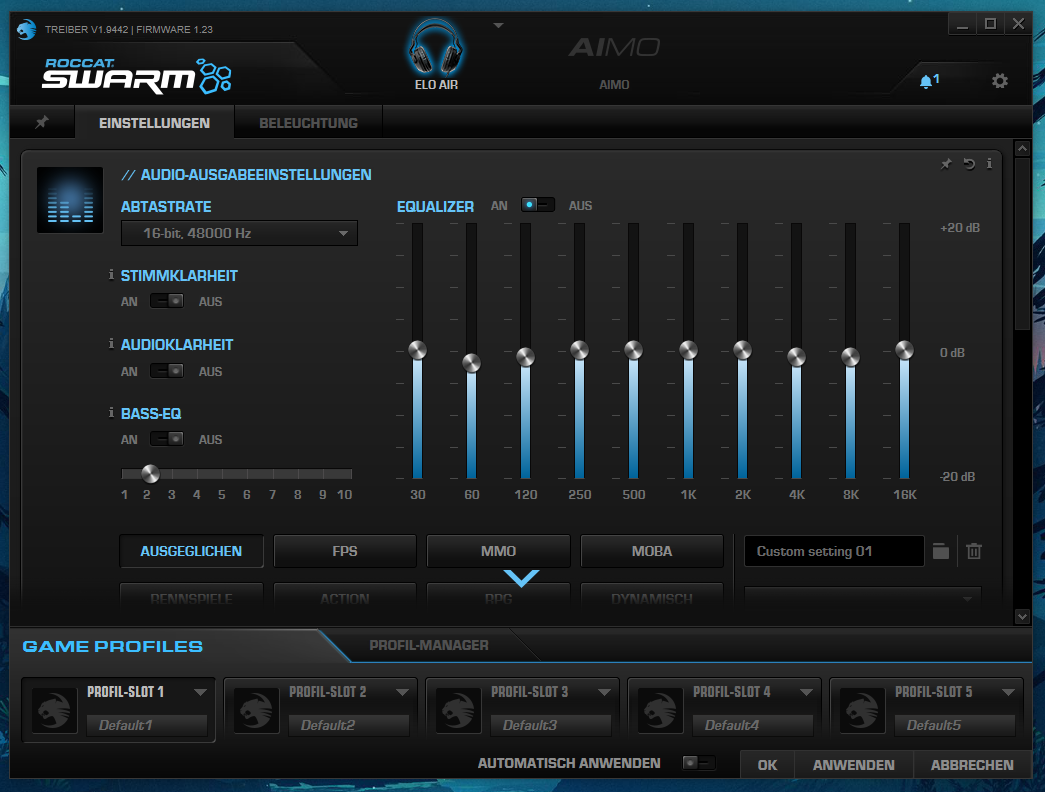Click the Profil-Slot 2 ROCCAT icon

point(256,711)
